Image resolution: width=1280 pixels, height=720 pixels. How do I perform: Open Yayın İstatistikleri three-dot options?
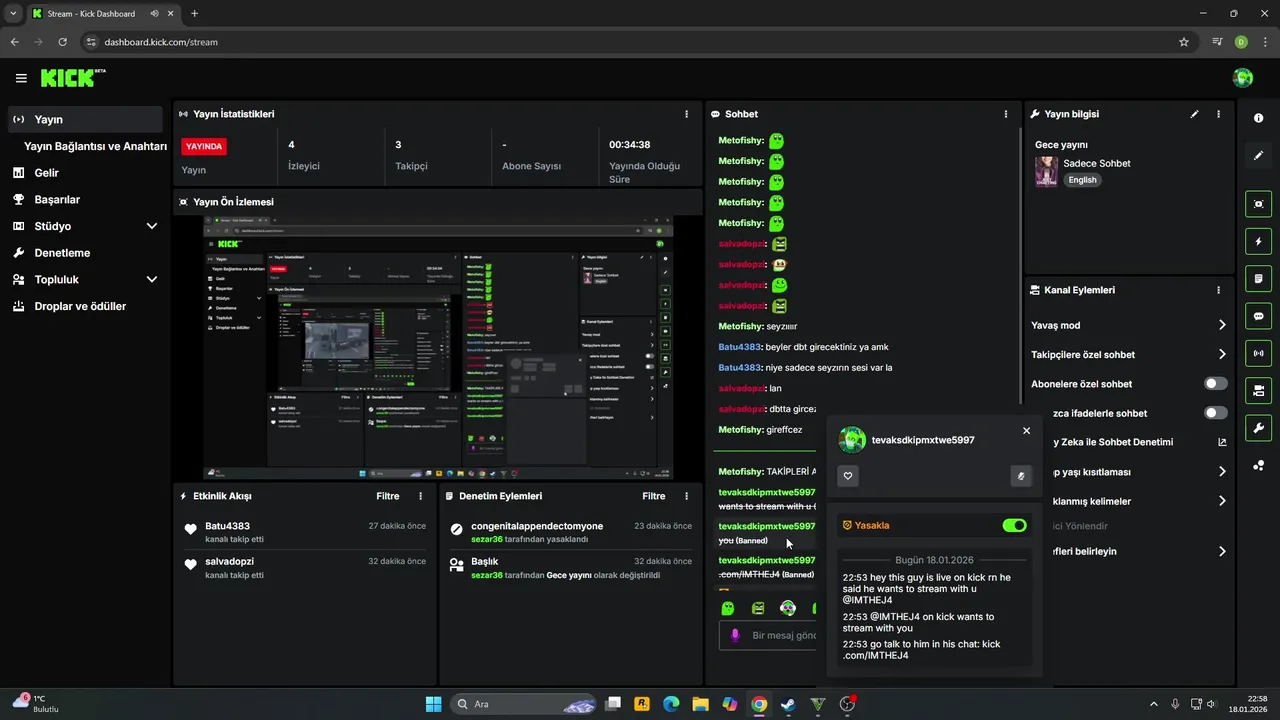point(686,114)
